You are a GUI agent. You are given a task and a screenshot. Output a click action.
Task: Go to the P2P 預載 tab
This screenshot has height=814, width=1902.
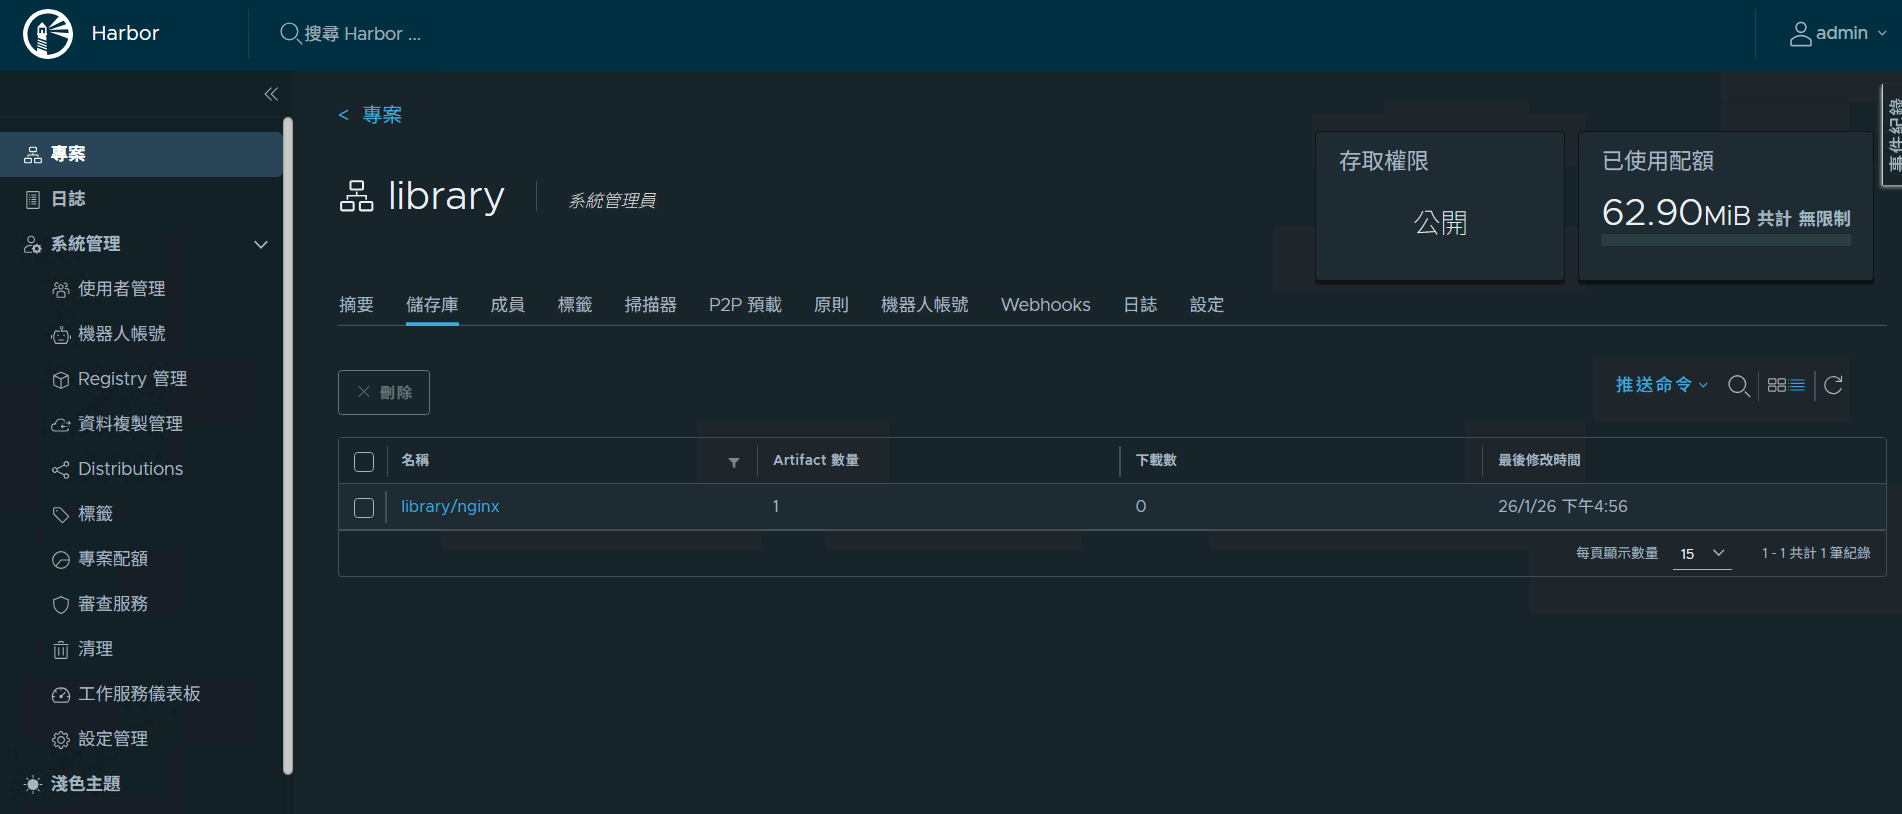pos(745,305)
